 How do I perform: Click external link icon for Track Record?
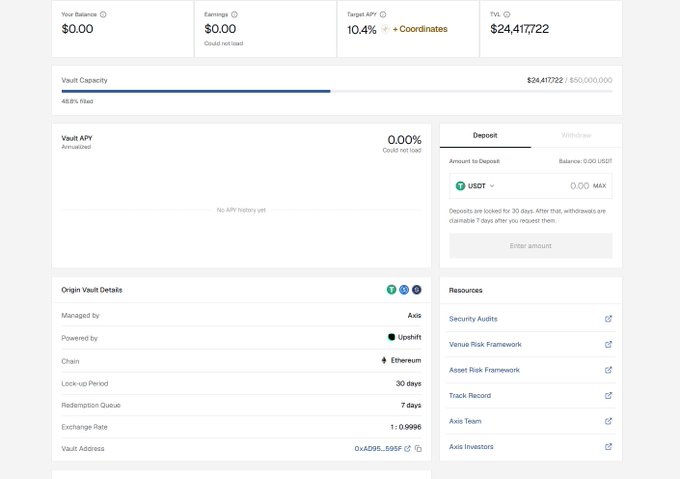coord(608,395)
